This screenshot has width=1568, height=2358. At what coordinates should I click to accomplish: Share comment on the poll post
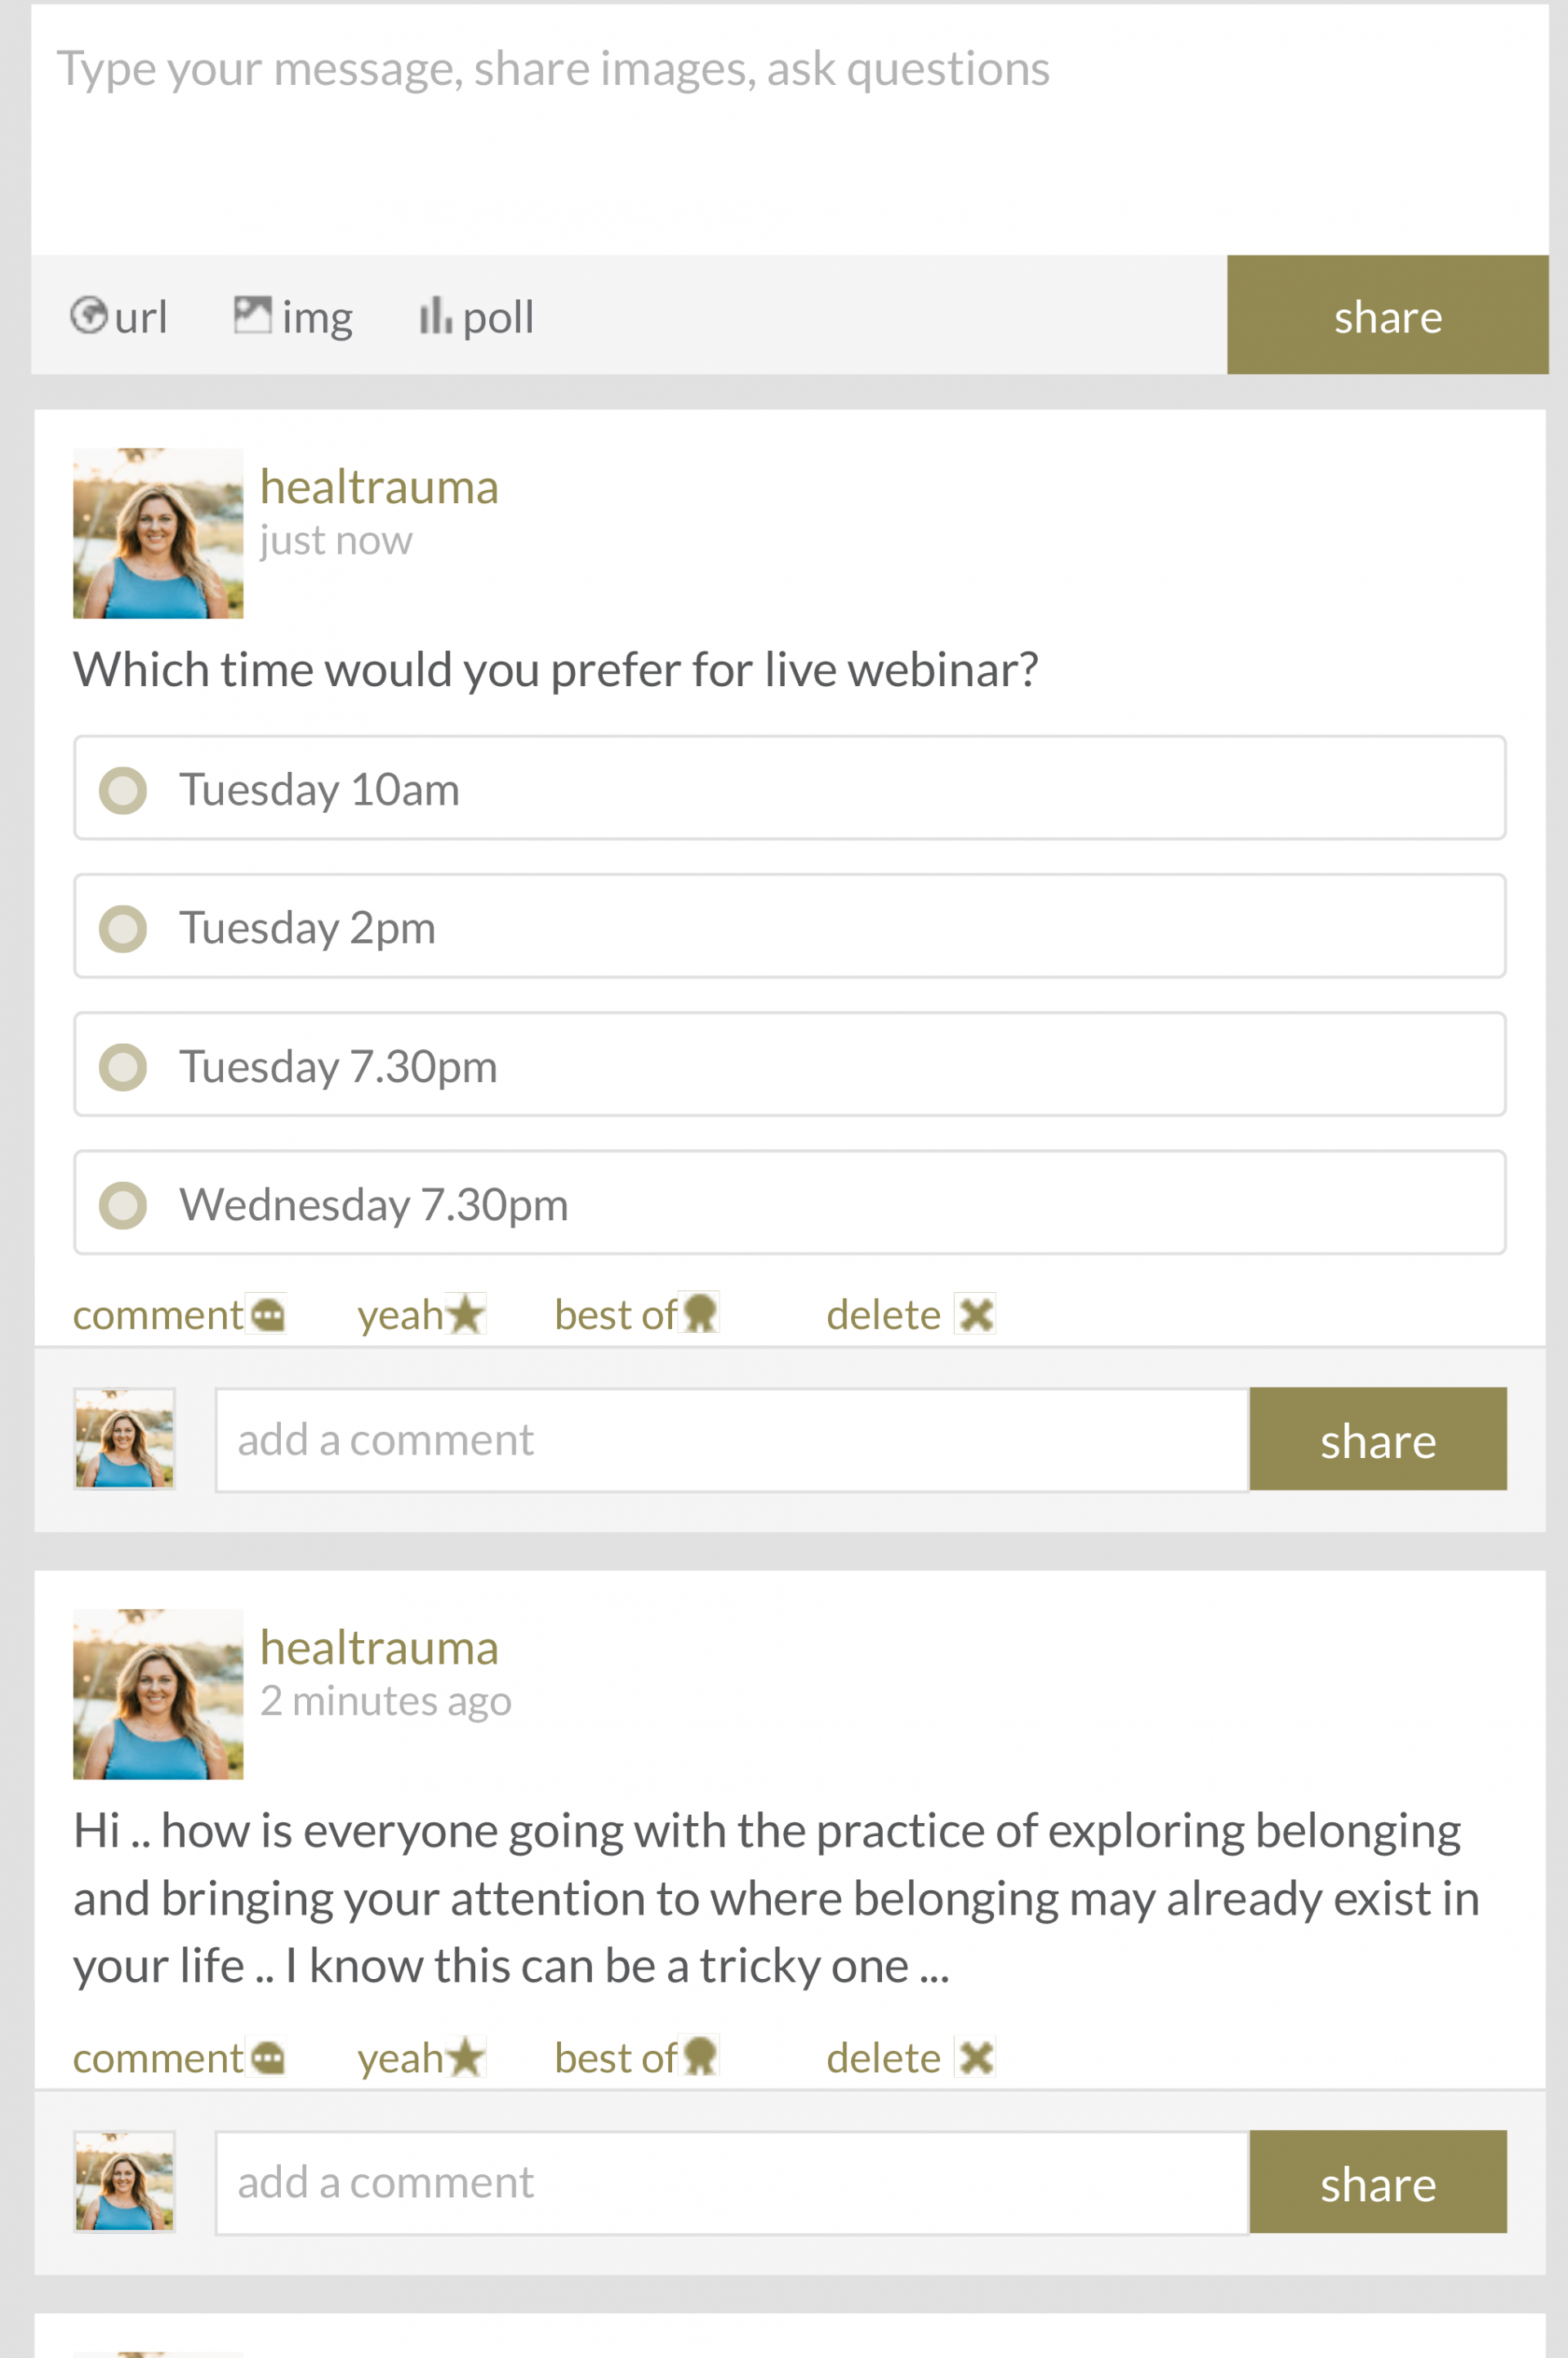1377,1439
